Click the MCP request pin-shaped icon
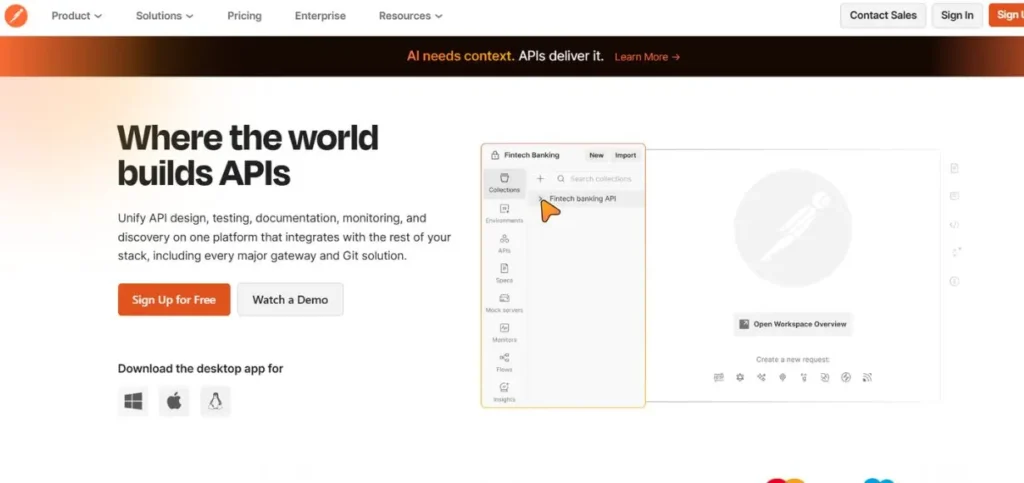1024x483 pixels. pos(782,377)
